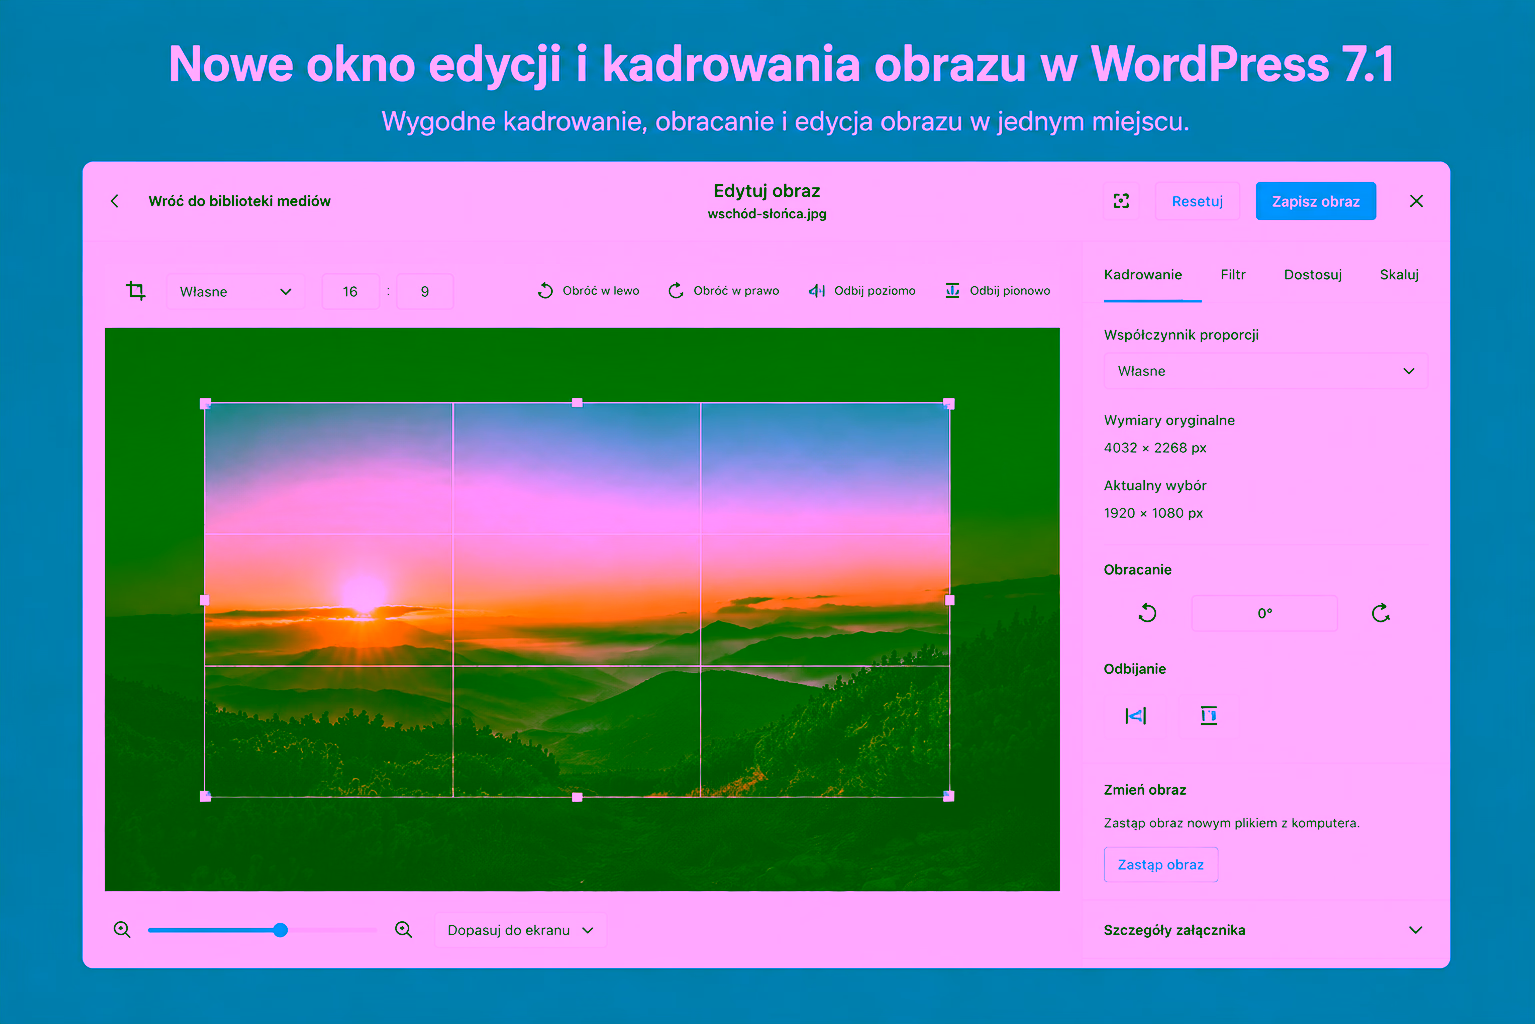
Task: Click the top-right crop corner handle
Action: tap(949, 404)
